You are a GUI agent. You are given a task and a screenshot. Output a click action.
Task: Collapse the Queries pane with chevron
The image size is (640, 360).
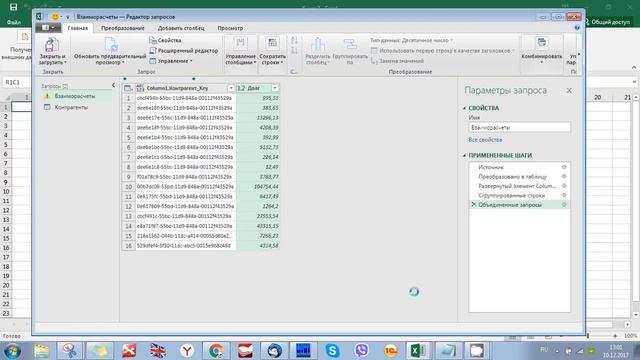[x=113, y=85]
